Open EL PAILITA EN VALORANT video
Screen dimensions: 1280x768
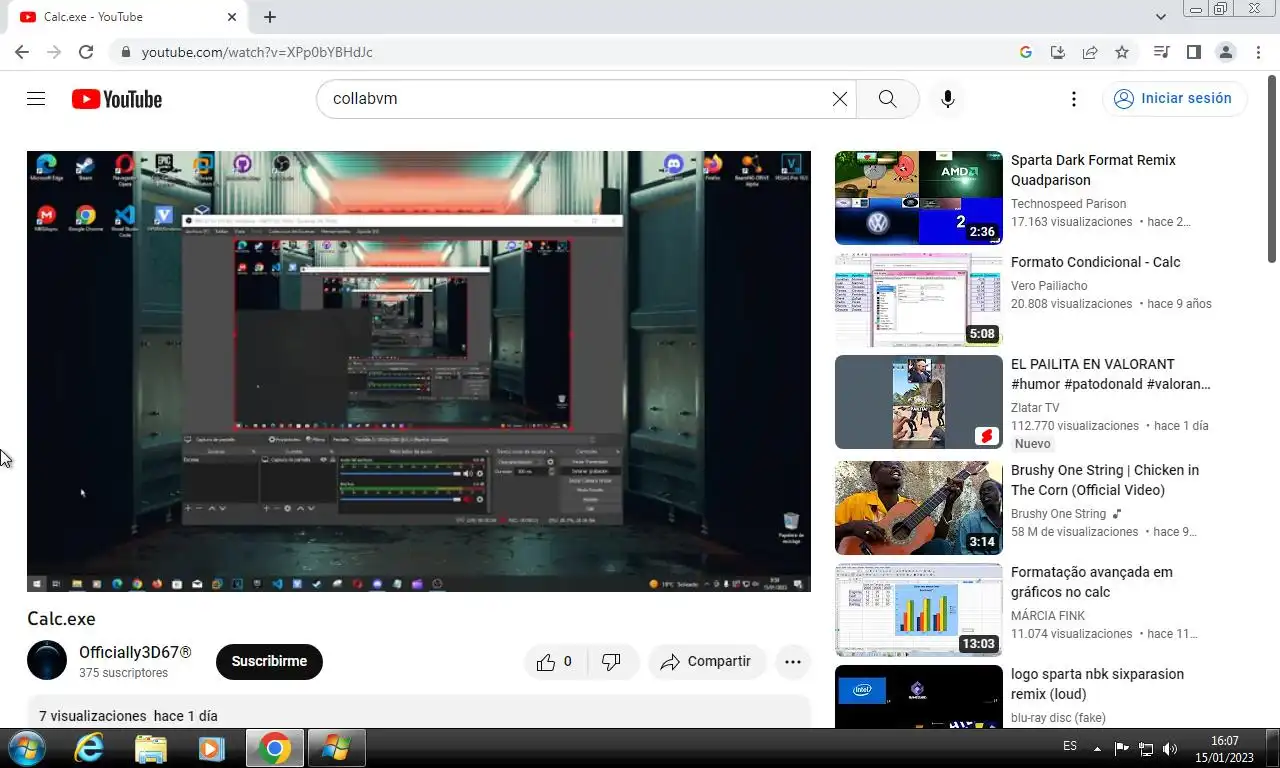pos(1110,374)
